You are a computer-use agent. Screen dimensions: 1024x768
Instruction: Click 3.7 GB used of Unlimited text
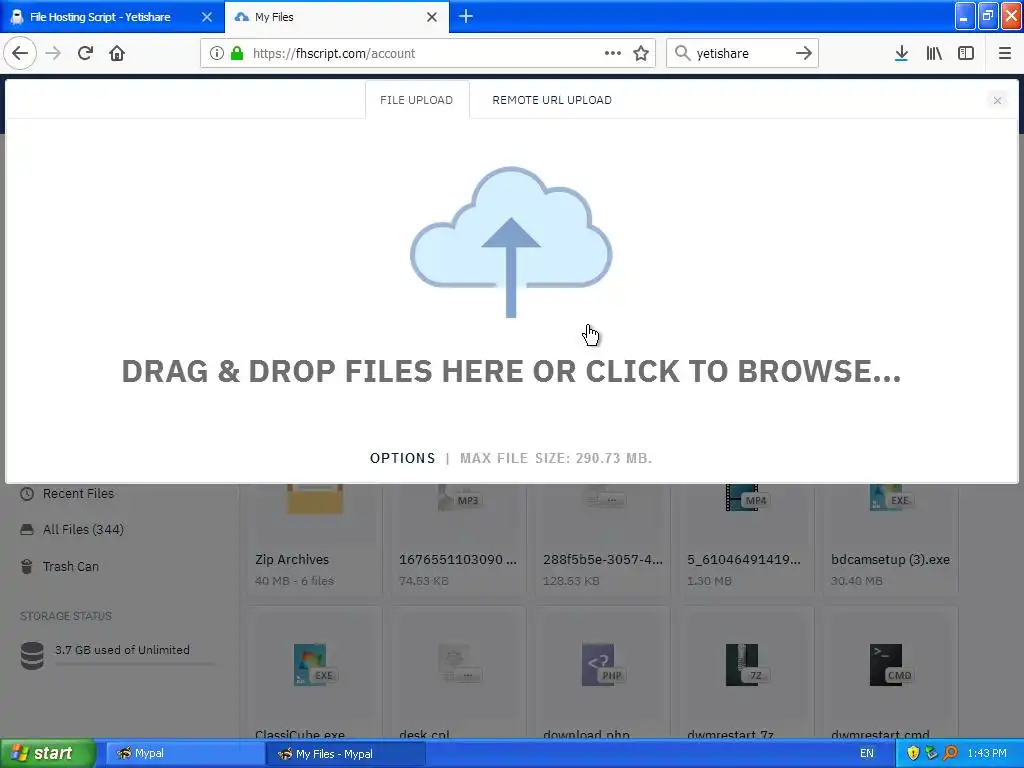[x=122, y=650]
